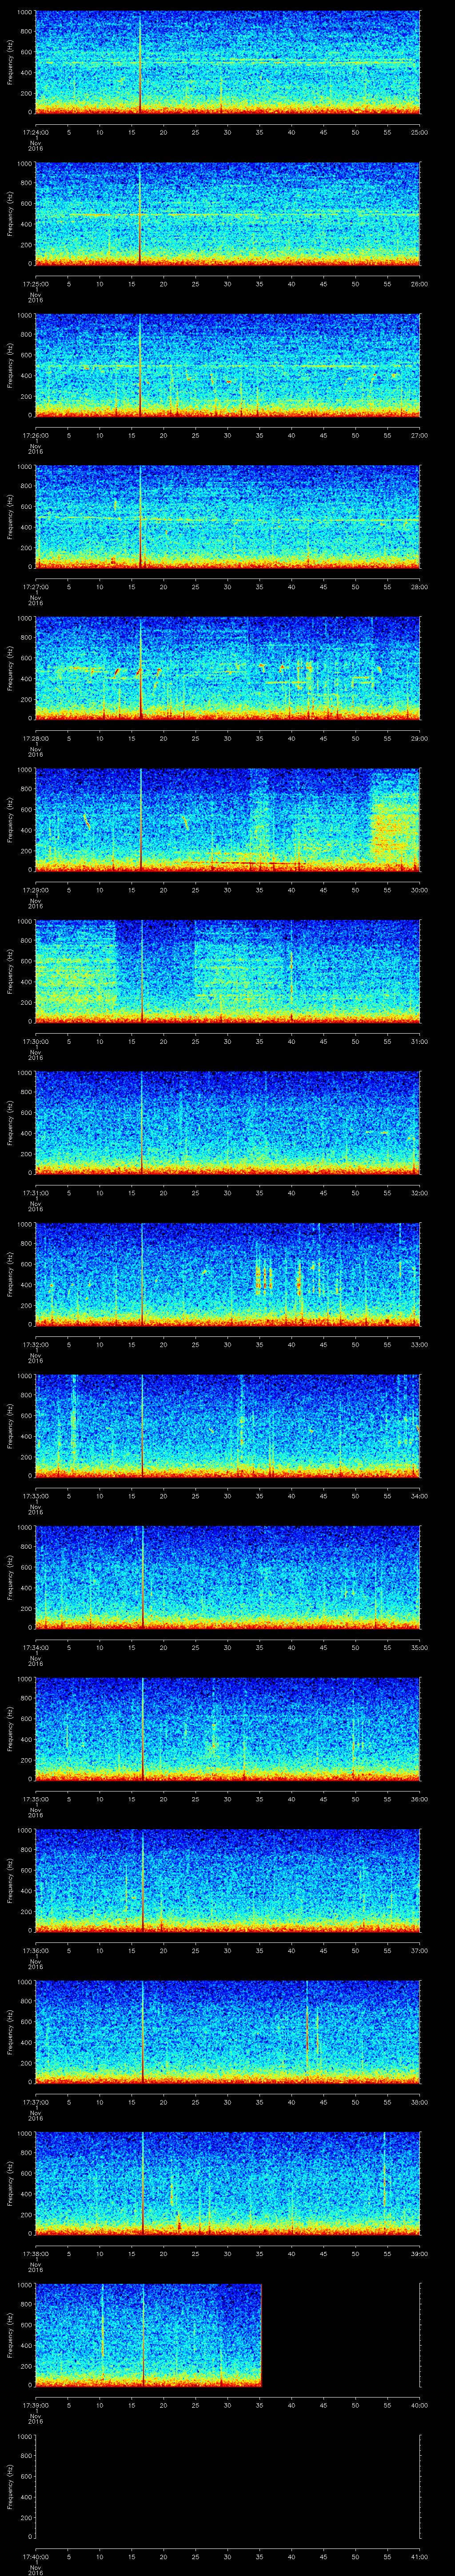Click the 17:36:00 time axis label
Viewport: 455px width, 2576px height.
(35, 1950)
